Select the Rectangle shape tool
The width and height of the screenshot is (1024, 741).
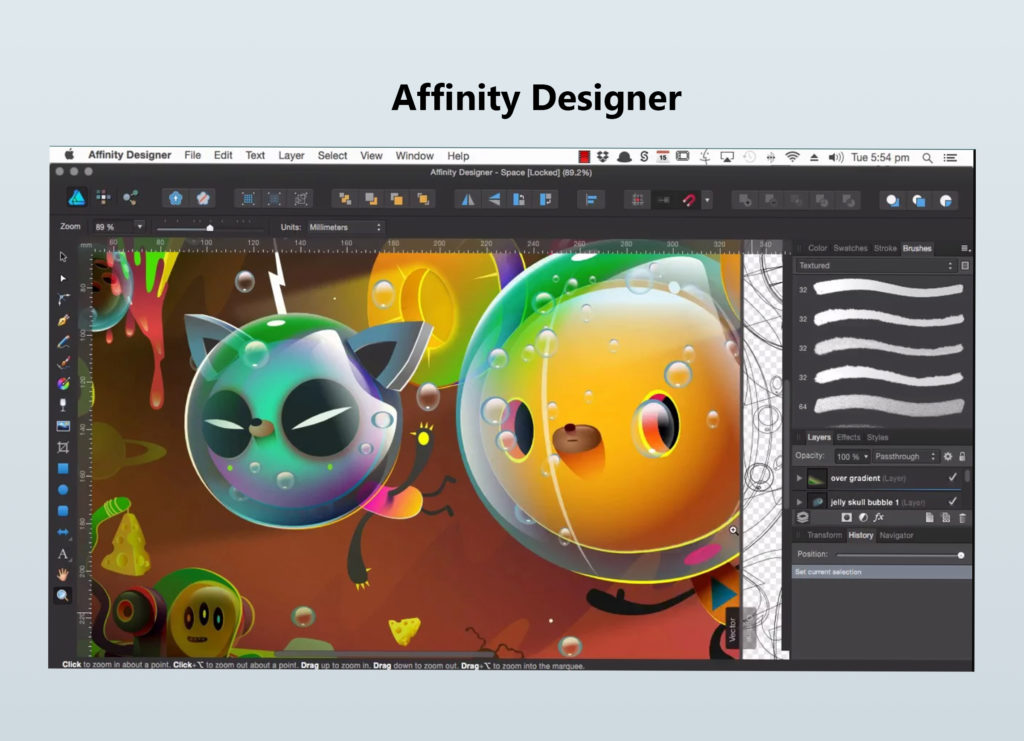pyautogui.click(x=63, y=468)
